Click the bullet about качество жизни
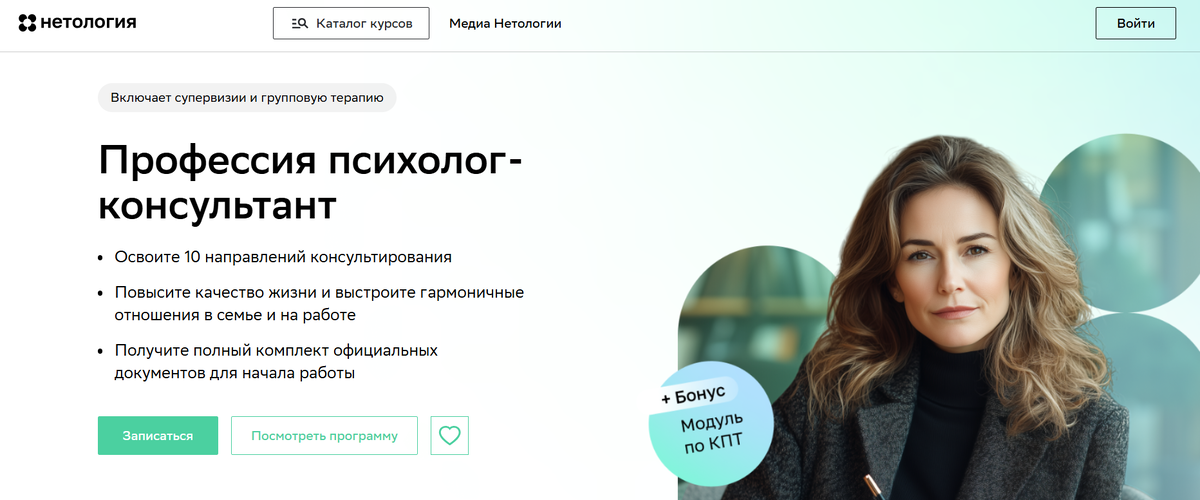 click(319, 304)
